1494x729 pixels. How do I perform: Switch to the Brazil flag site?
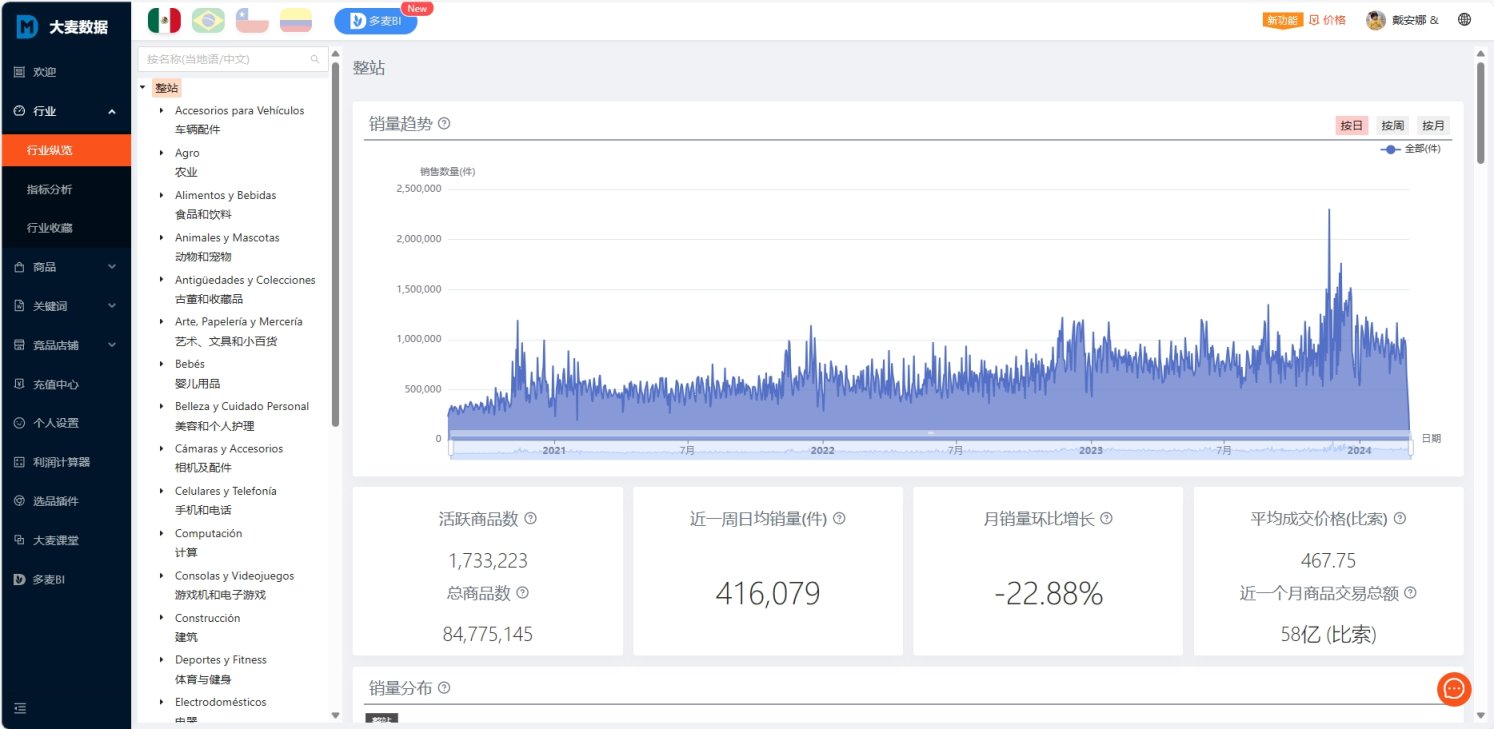208,20
